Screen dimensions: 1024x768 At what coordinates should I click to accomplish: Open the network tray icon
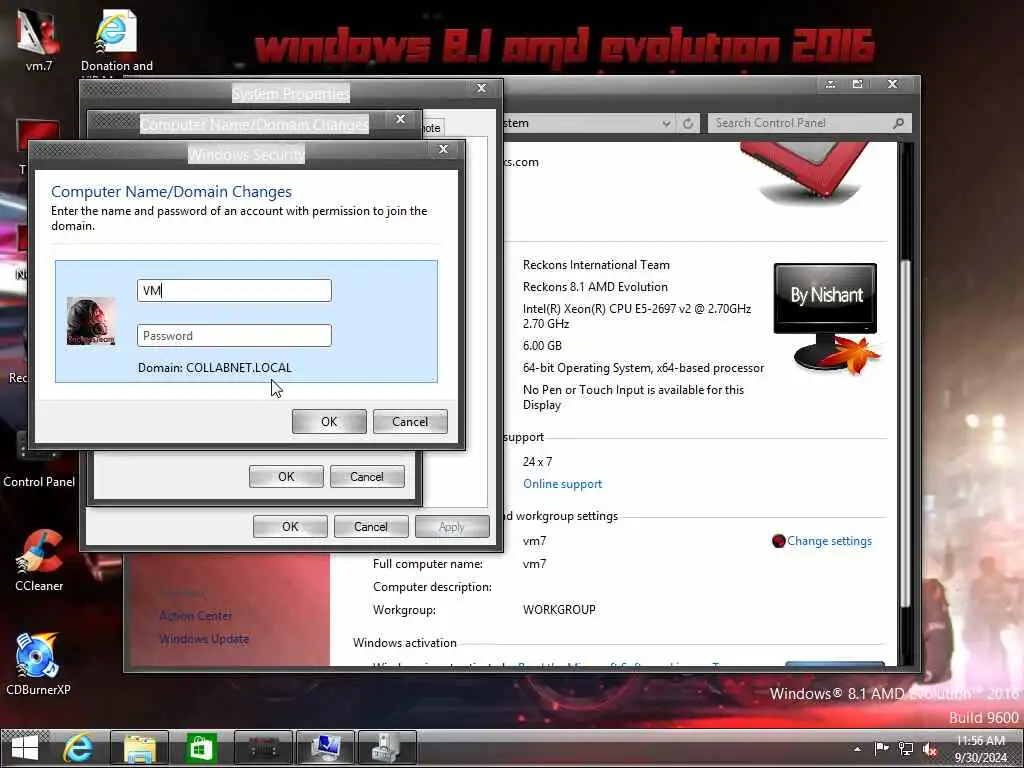tap(905, 749)
